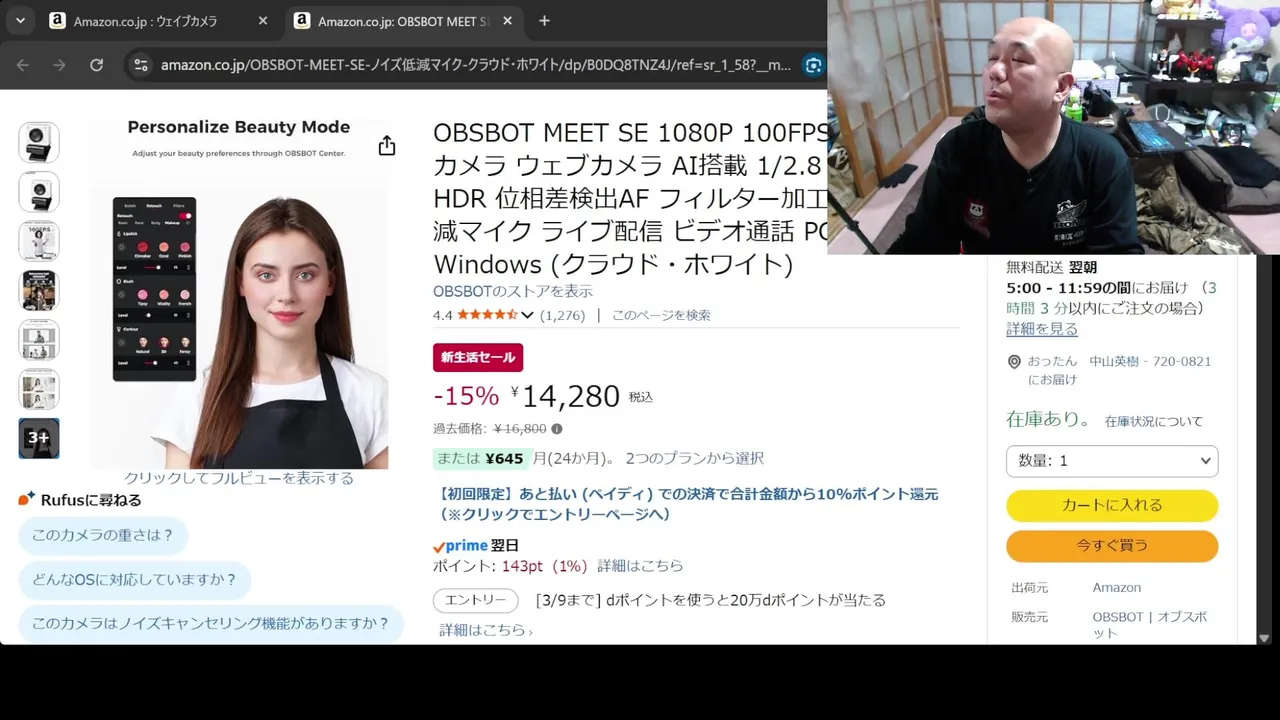Select the sixth product image thumbnail

pos(39,389)
